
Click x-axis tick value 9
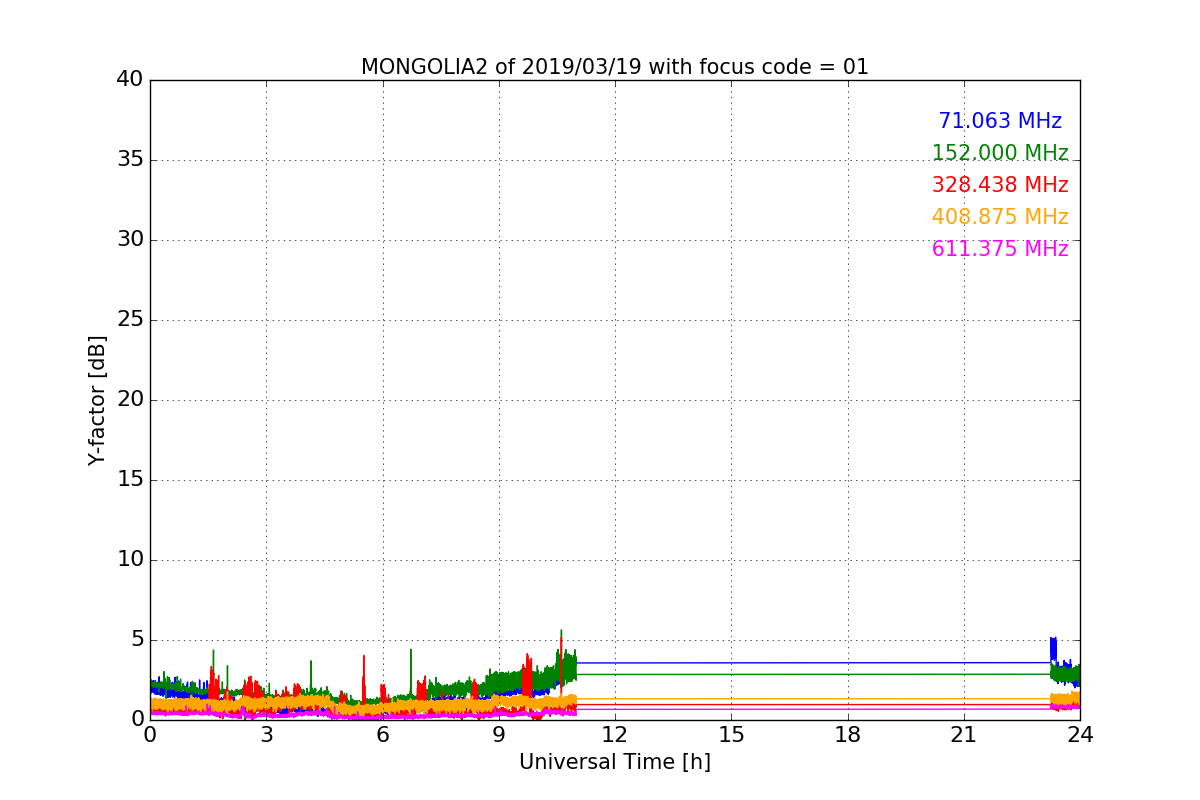[x=499, y=735]
